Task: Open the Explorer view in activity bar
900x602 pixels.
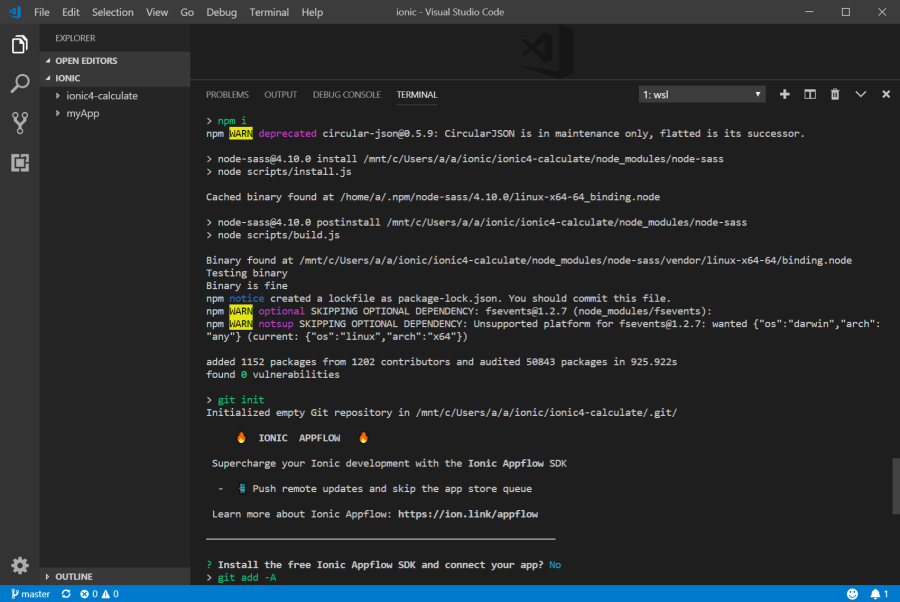Action: 19,45
